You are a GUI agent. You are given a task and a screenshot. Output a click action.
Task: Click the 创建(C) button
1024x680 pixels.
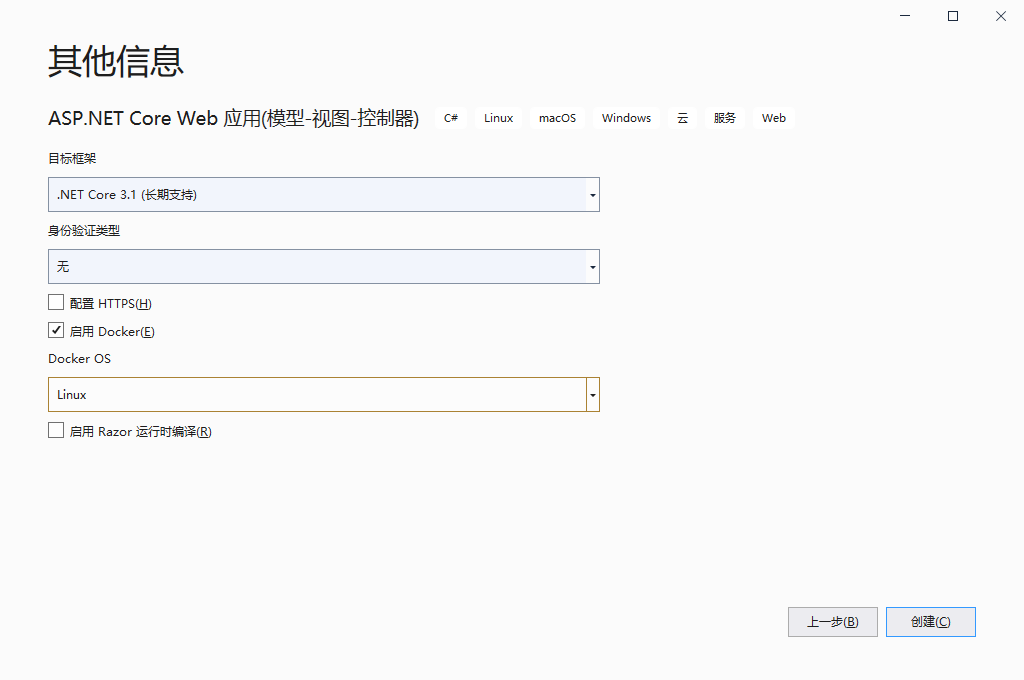coord(931,622)
